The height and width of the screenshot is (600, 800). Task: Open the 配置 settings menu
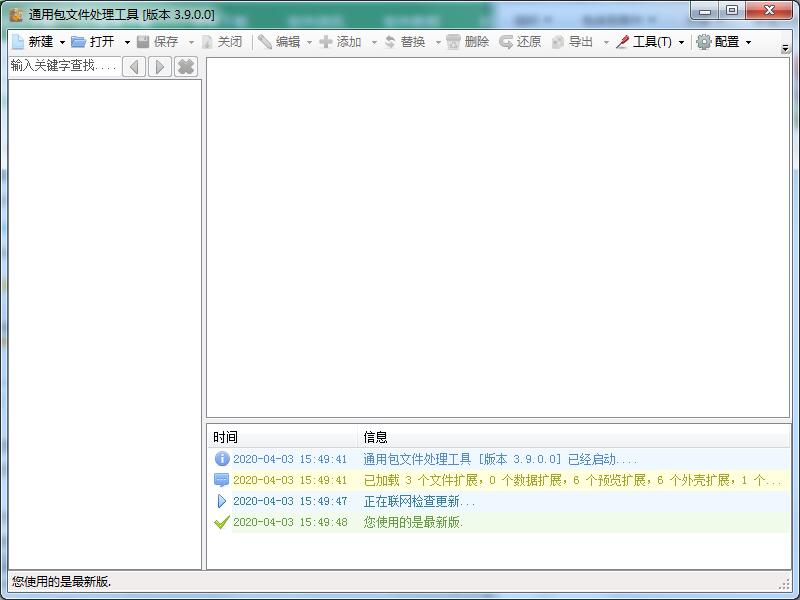[x=718, y=42]
